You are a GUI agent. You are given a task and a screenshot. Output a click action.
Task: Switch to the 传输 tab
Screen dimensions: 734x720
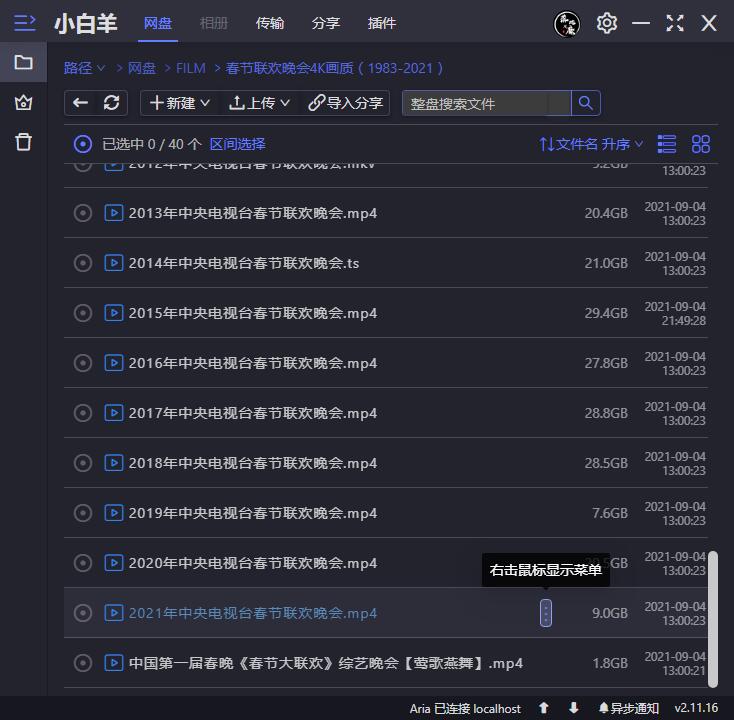tap(270, 23)
